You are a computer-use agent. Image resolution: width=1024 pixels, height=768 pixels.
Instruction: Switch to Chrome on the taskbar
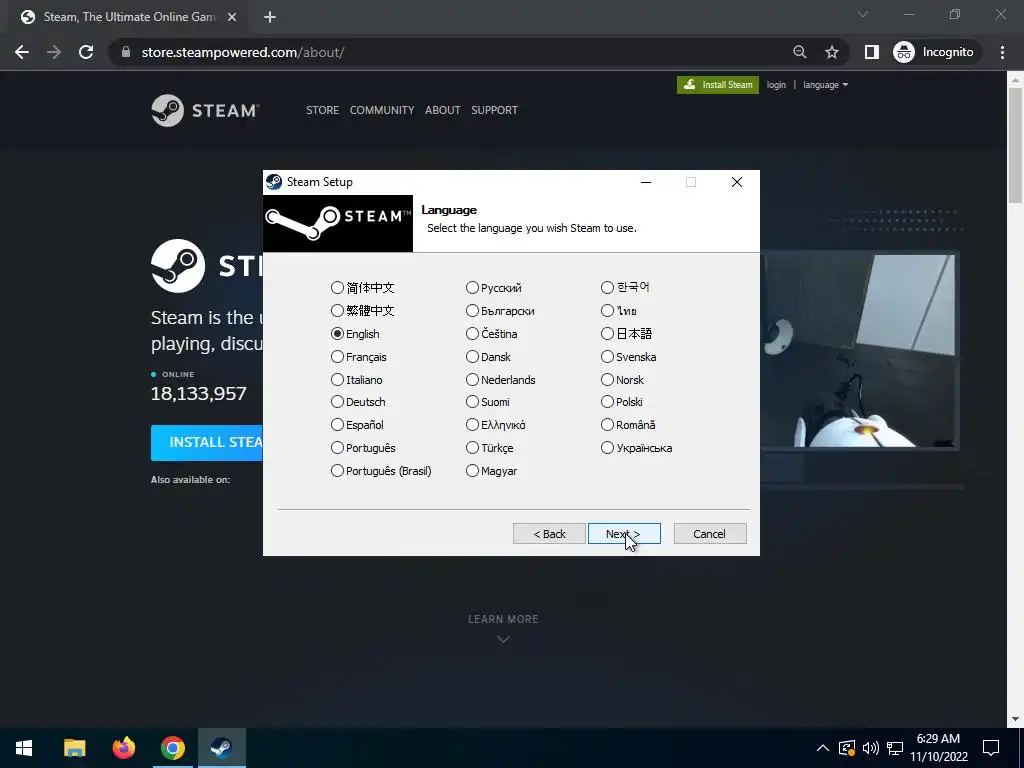point(172,748)
